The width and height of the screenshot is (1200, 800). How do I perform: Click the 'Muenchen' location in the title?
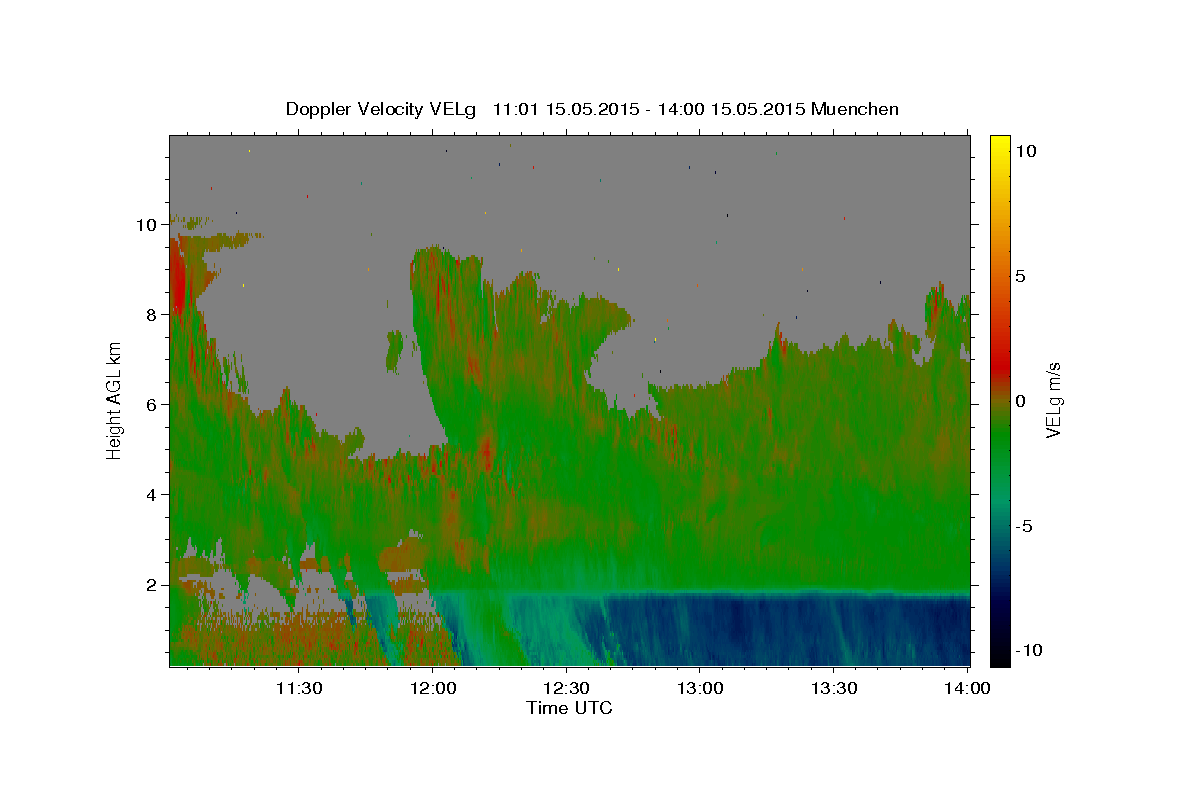(855, 109)
